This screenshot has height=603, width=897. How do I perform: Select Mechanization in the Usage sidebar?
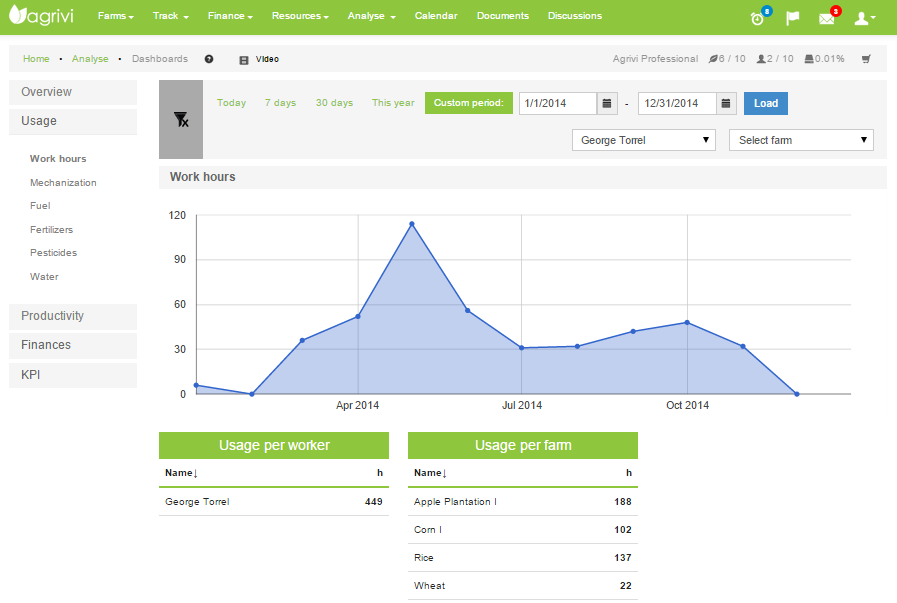click(x=63, y=183)
